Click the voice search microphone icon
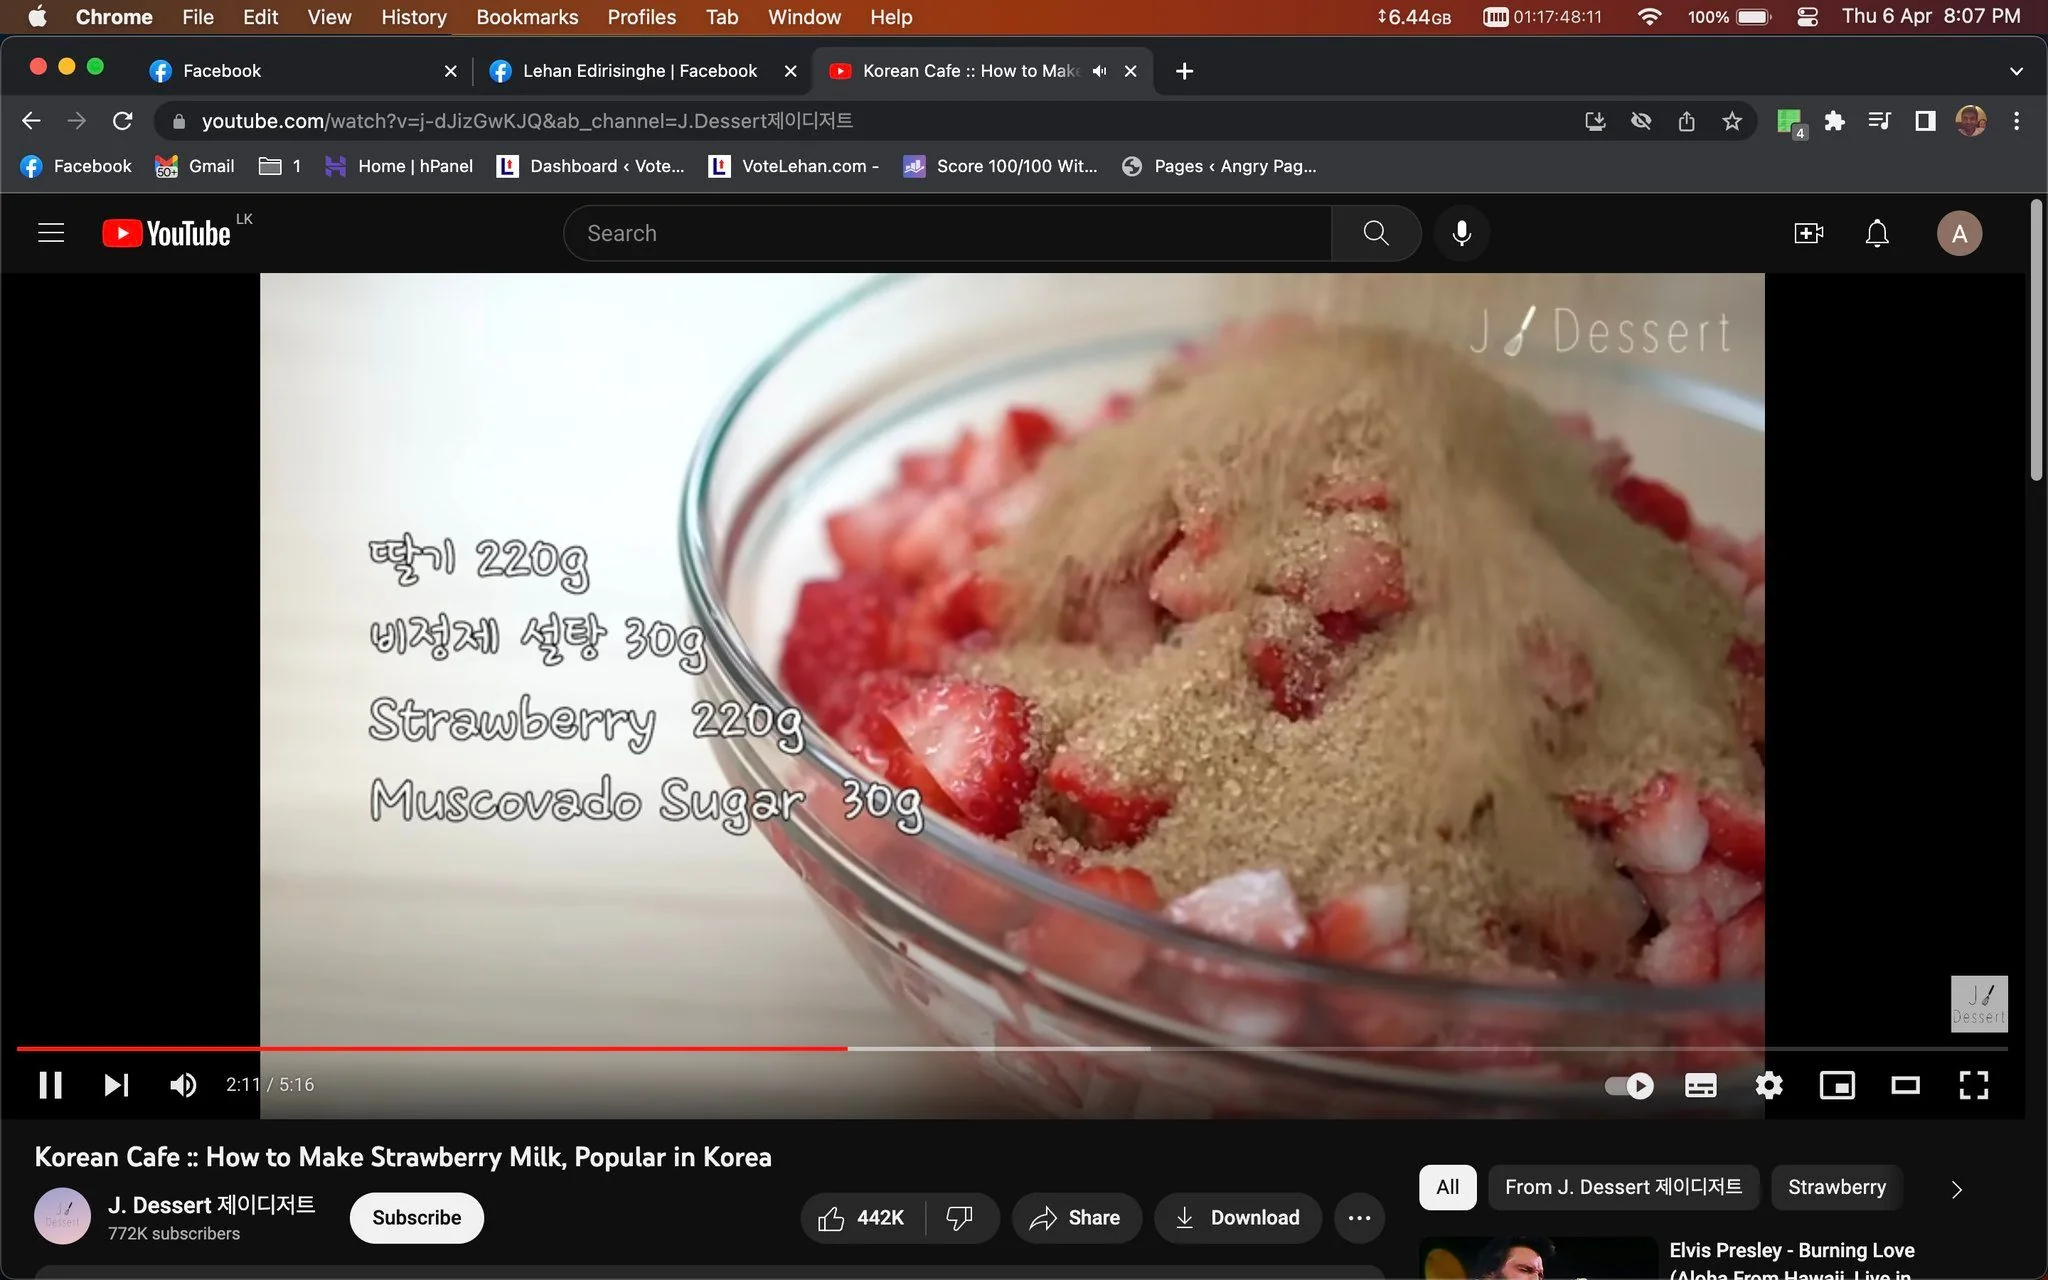Viewport: 2048px width, 1280px height. [1461, 233]
